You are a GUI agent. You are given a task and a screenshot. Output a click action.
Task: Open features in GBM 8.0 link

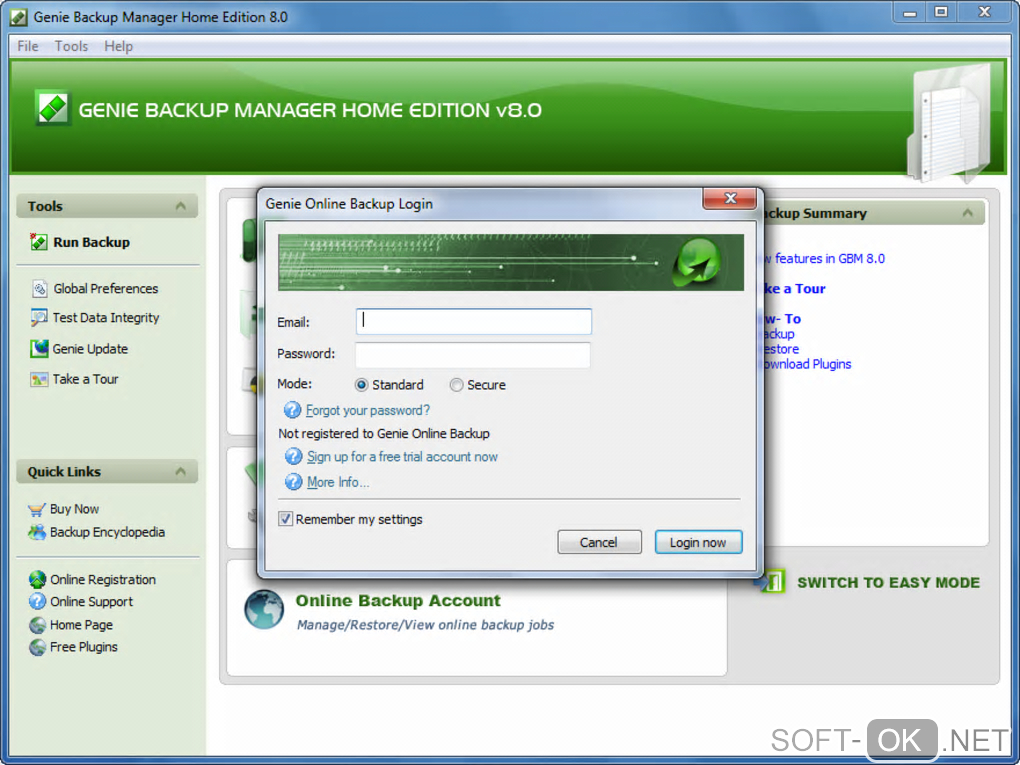click(x=825, y=258)
